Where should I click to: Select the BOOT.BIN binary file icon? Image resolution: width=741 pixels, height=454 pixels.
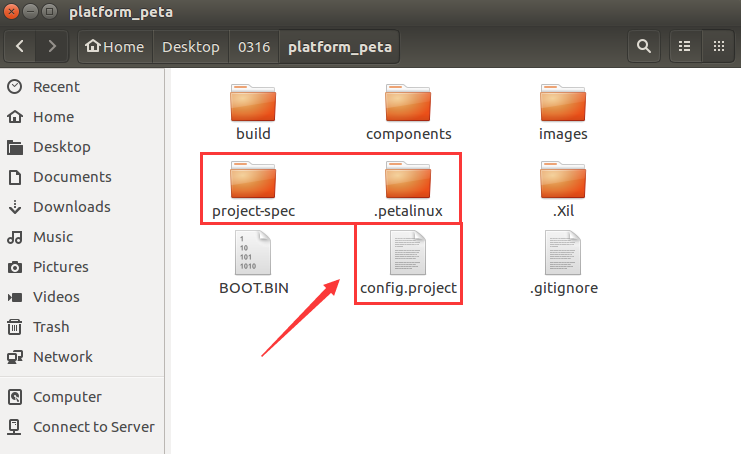pos(253,252)
